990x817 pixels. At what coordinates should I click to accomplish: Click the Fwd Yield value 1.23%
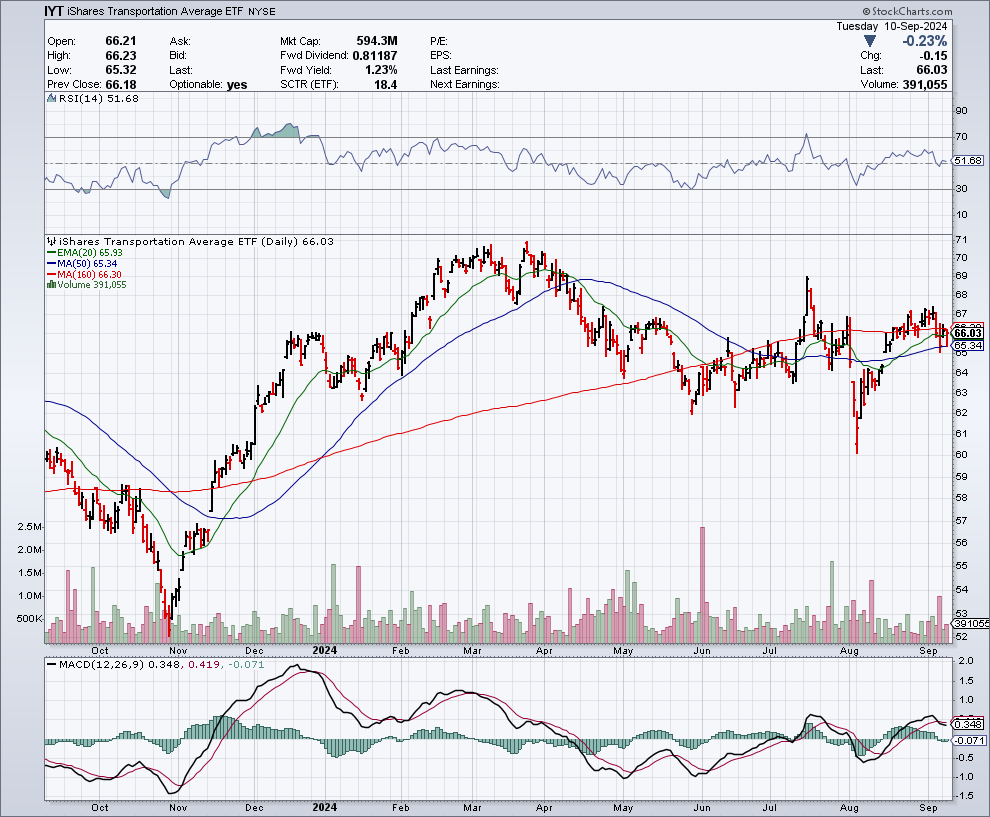click(x=381, y=70)
